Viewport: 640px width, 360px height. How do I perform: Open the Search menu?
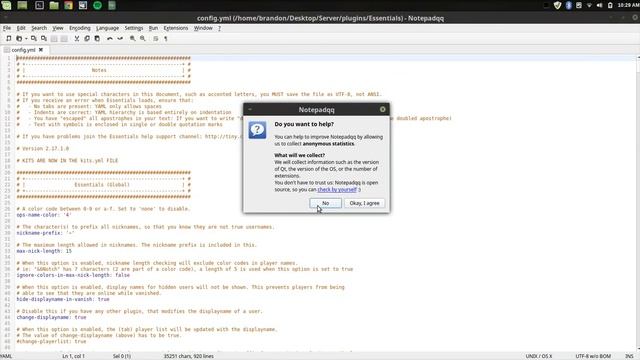pyautogui.click(x=39, y=28)
